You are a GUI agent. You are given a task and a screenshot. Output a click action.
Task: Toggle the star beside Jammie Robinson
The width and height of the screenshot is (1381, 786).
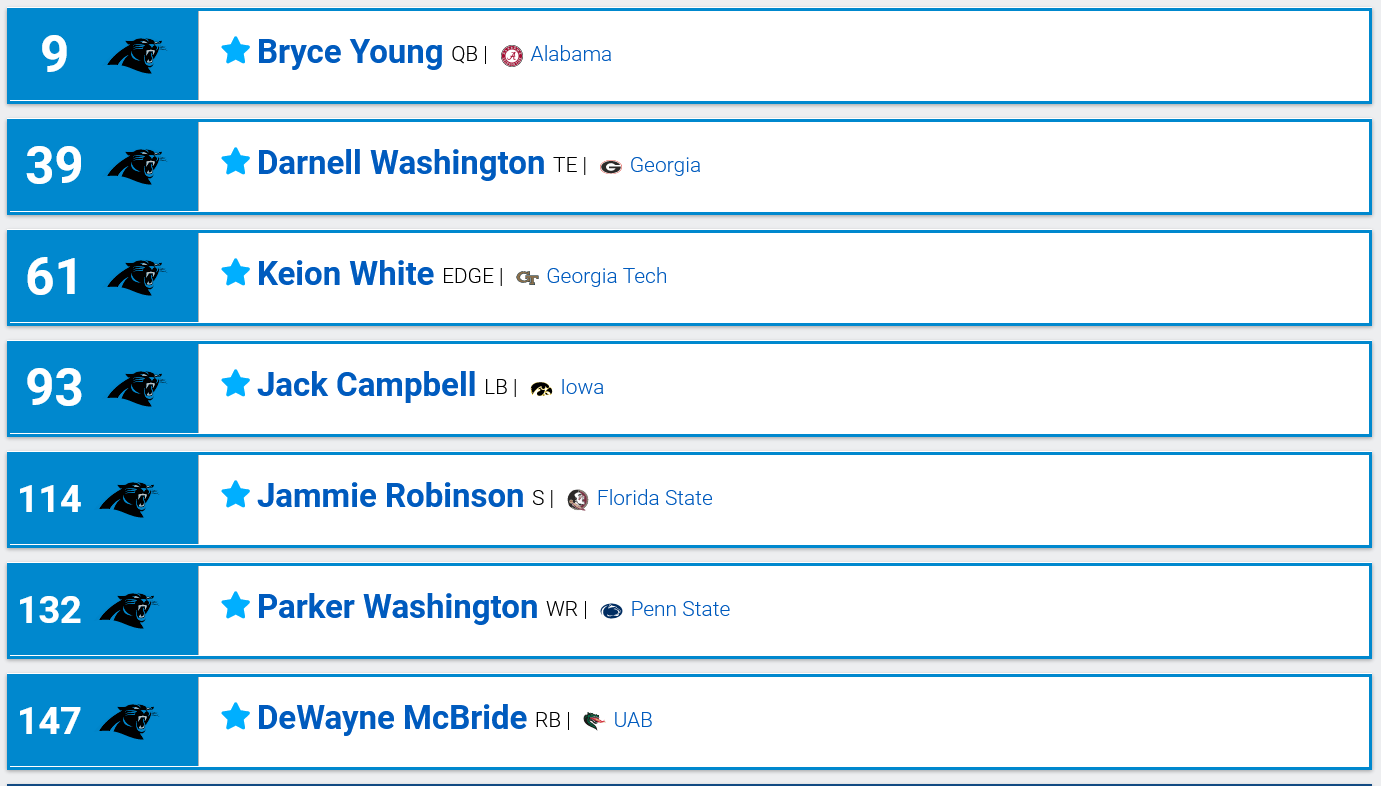pyautogui.click(x=235, y=494)
